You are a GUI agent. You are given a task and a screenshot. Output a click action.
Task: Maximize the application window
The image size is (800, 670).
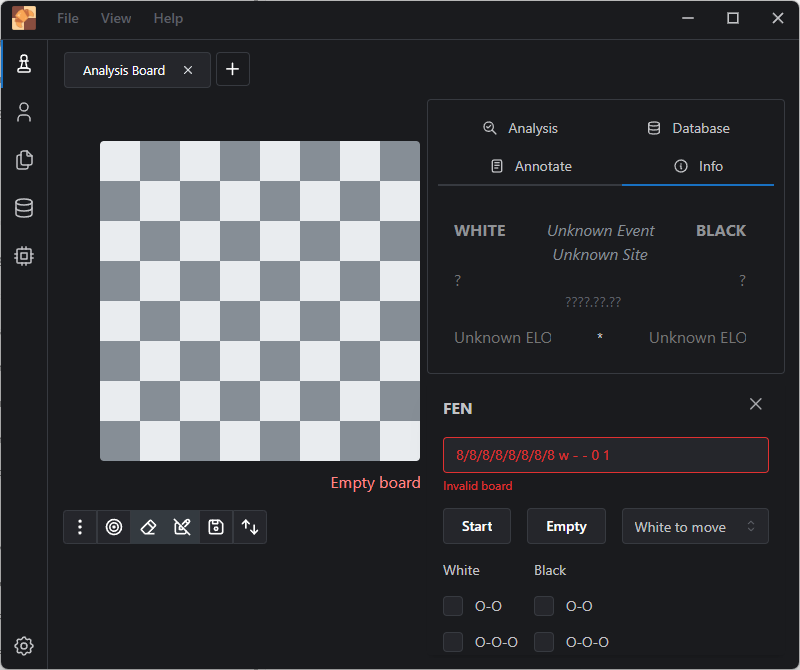pos(733,18)
